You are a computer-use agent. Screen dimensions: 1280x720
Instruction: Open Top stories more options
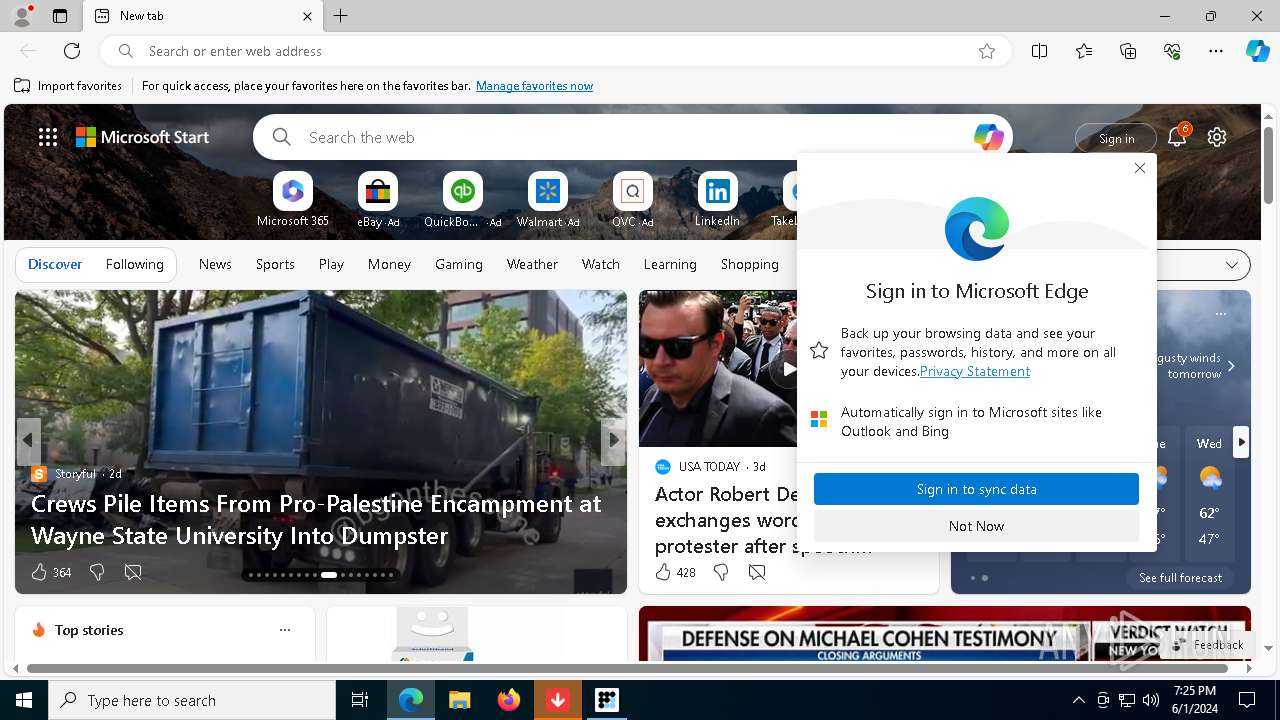(x=285, y=630)
